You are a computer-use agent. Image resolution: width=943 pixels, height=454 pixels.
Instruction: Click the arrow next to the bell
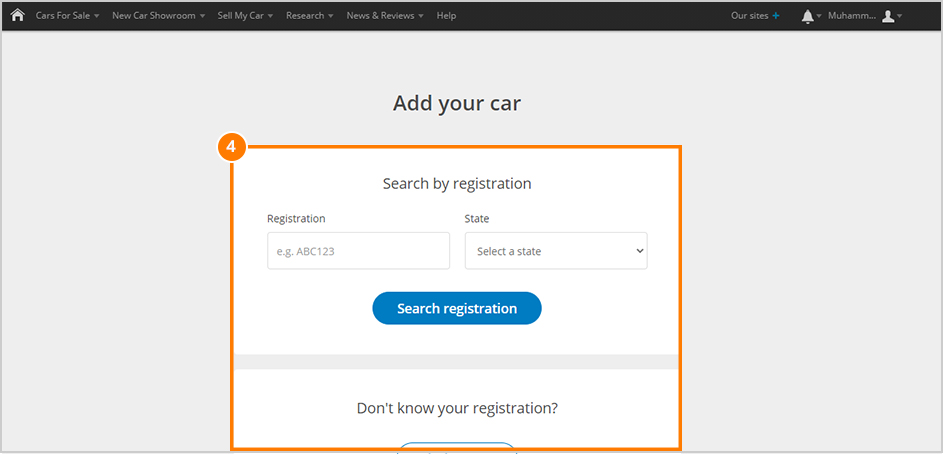820,17
